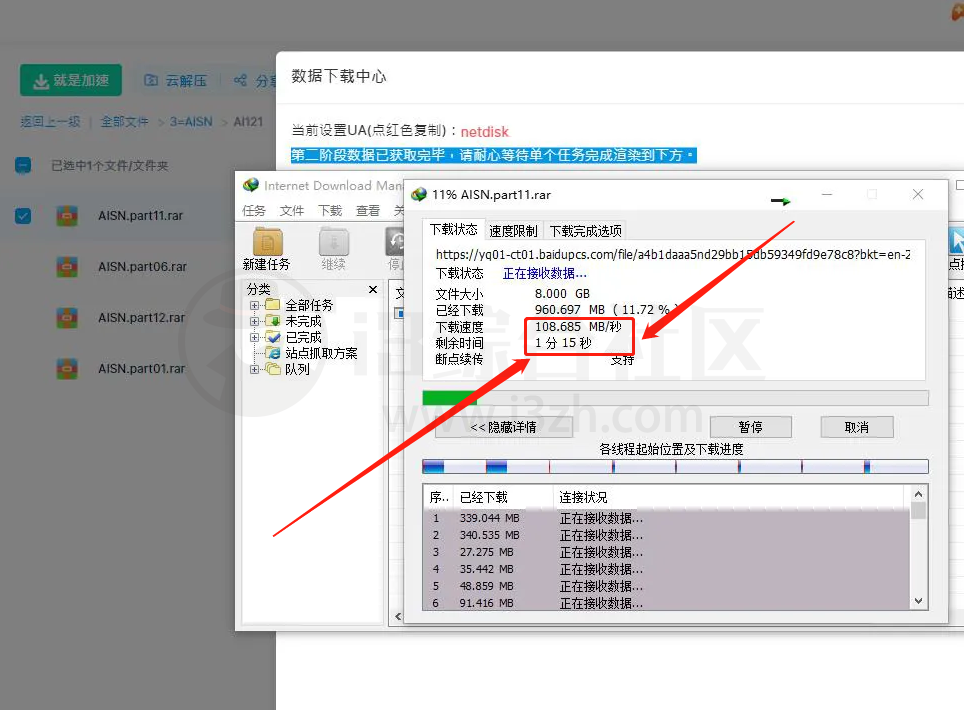Click the 云解压 cloud extract button
The image size is (964, 710).
(x=176, y=81)
